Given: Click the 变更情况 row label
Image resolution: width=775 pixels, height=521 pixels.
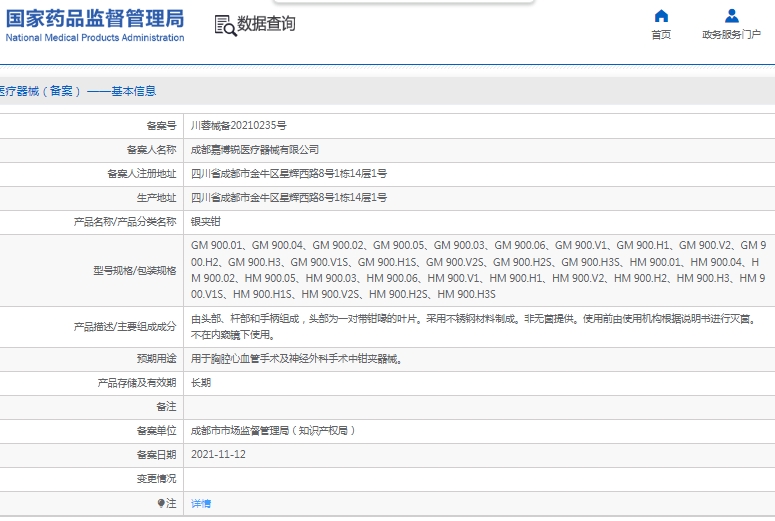Looking at the screenshot, I should 156,478.
